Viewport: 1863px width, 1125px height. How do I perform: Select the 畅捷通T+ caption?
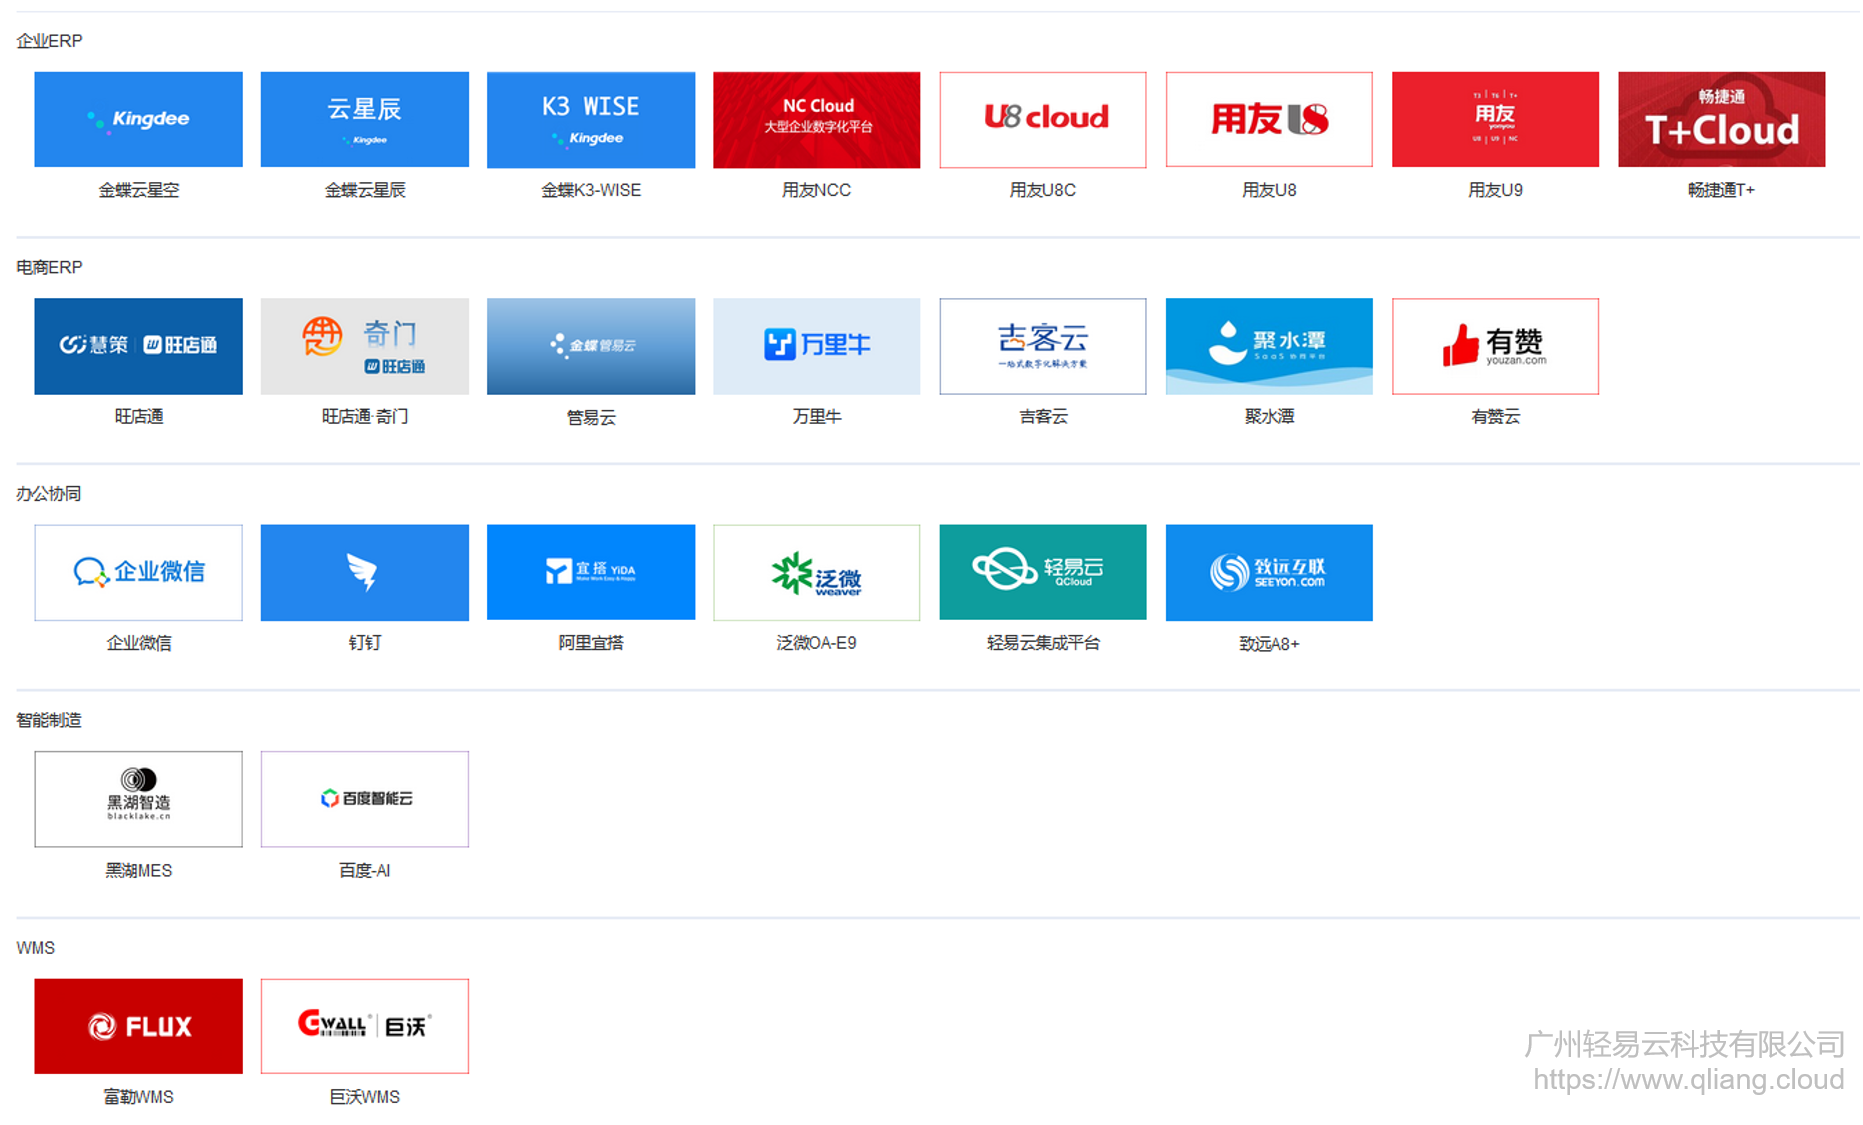point(1722,190)
